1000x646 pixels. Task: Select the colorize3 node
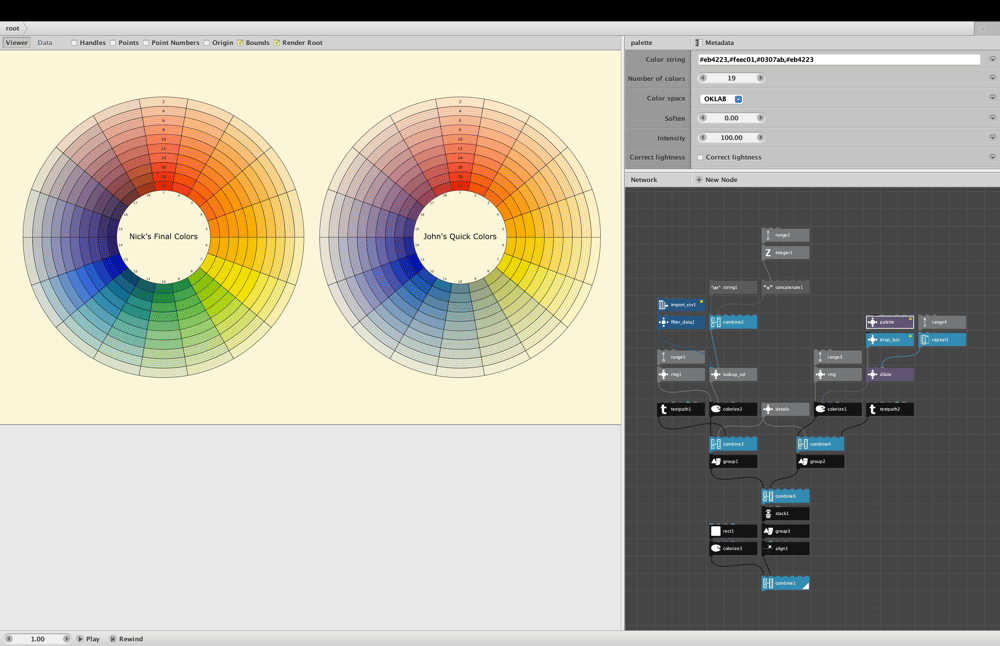tap(733, 548)
